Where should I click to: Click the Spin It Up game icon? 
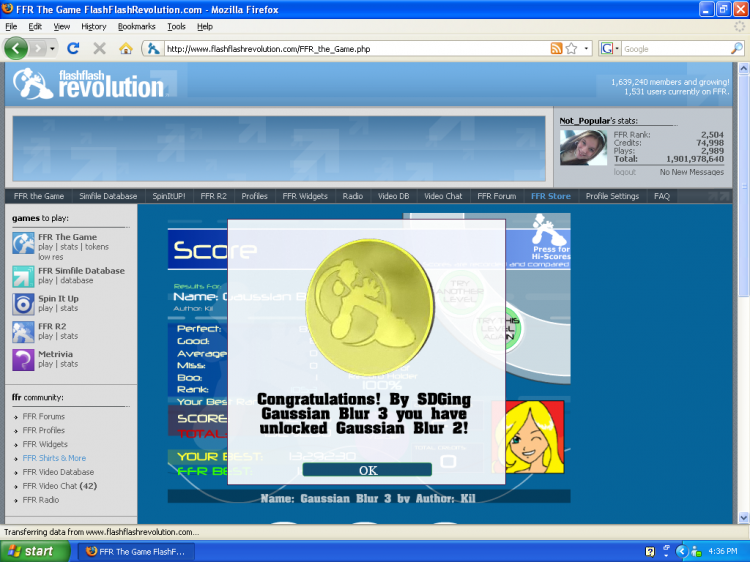tap(23, 304)
